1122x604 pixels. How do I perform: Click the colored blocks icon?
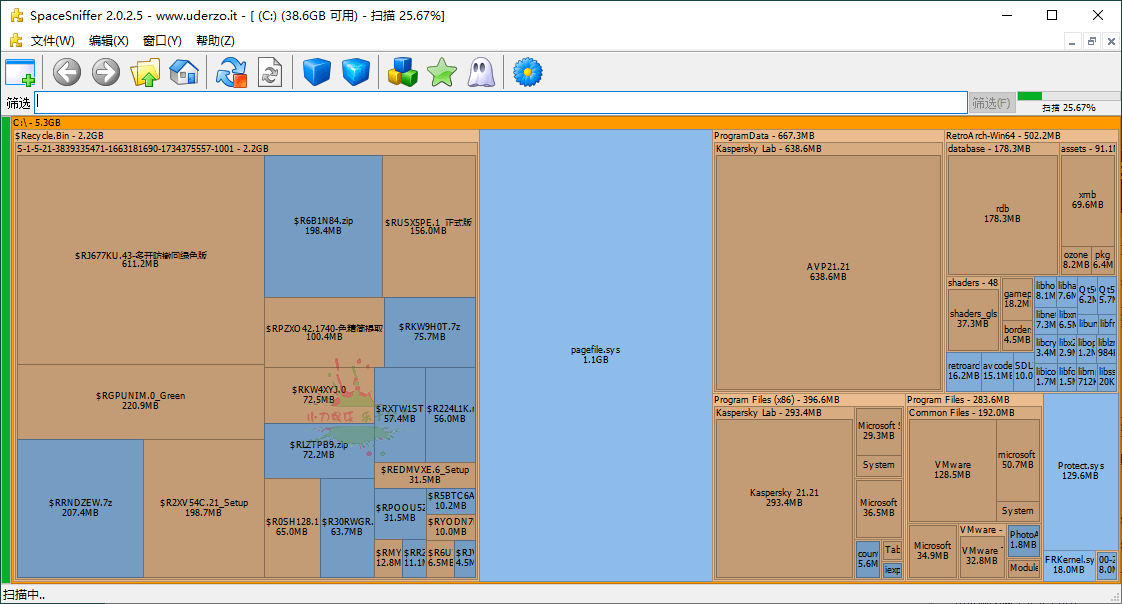point(403,72)
